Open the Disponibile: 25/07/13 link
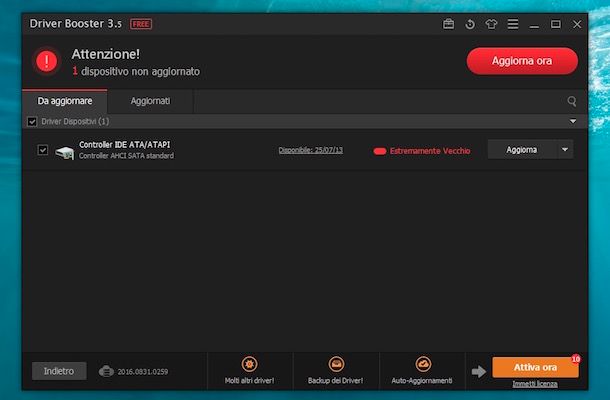 click(x=311, y=150)
